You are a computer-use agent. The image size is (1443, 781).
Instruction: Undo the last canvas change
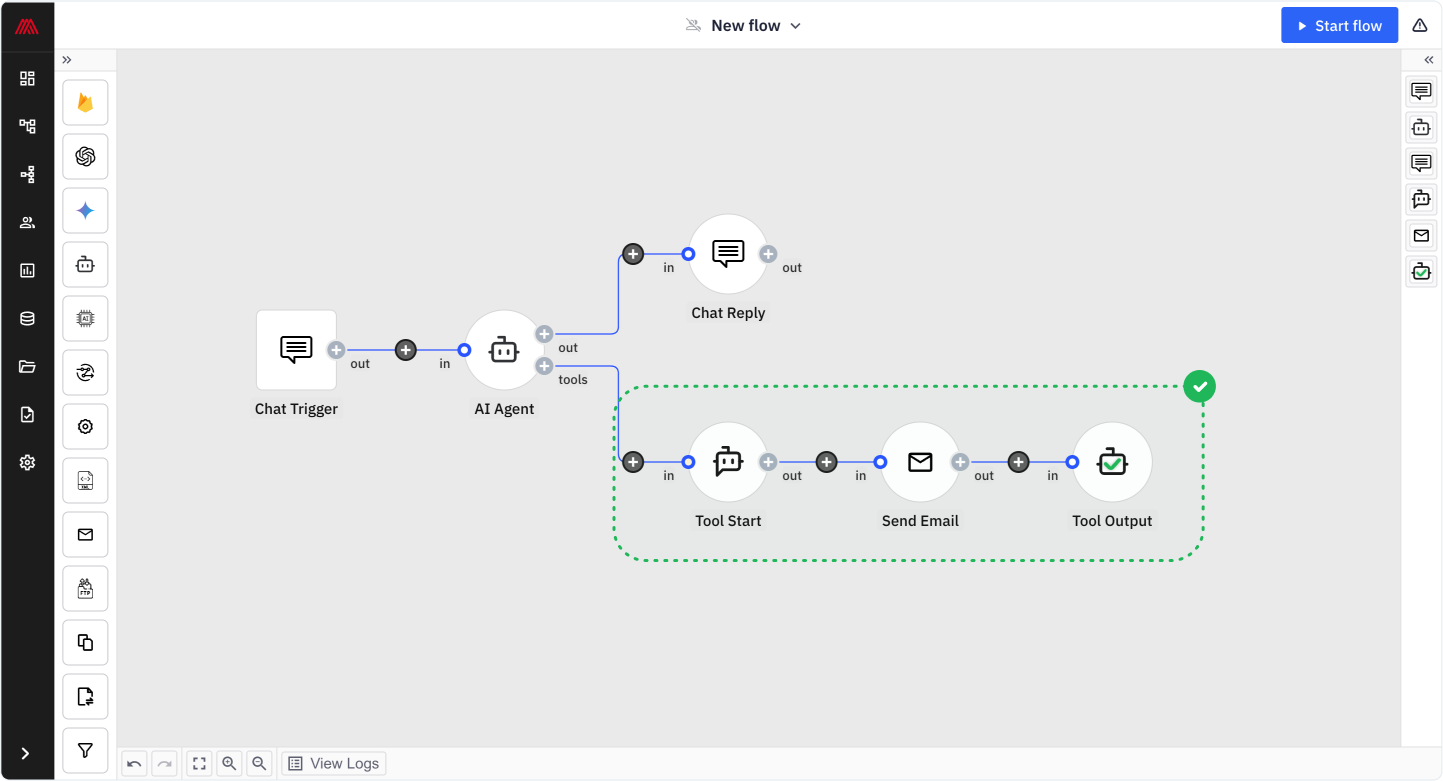(x=134, y=764)
